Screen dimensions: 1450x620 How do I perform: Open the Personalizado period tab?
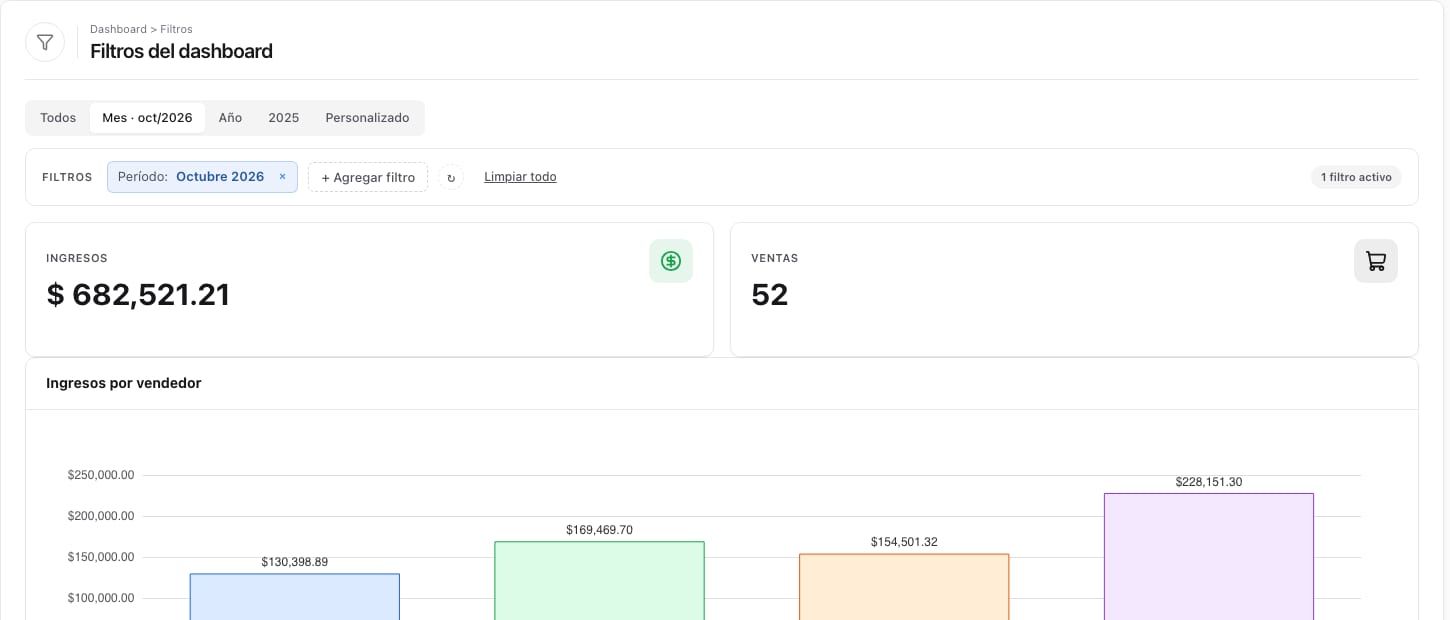(x=367, y=118)
